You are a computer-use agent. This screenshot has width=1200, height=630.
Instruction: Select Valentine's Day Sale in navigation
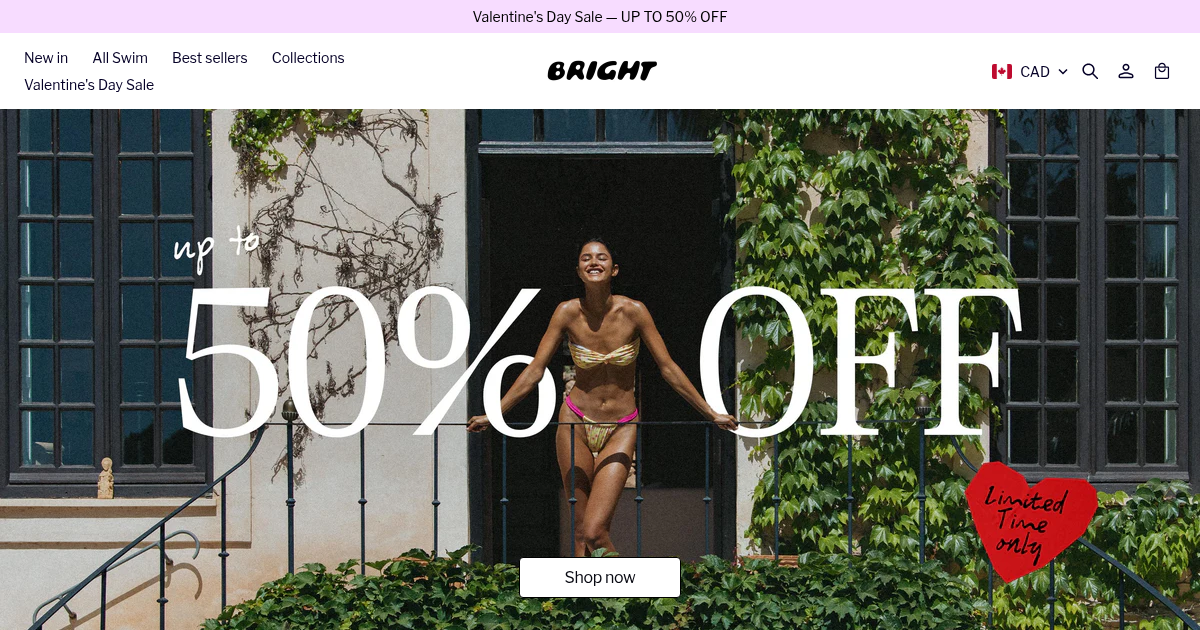pyautogui.click(x=89, y=85)
